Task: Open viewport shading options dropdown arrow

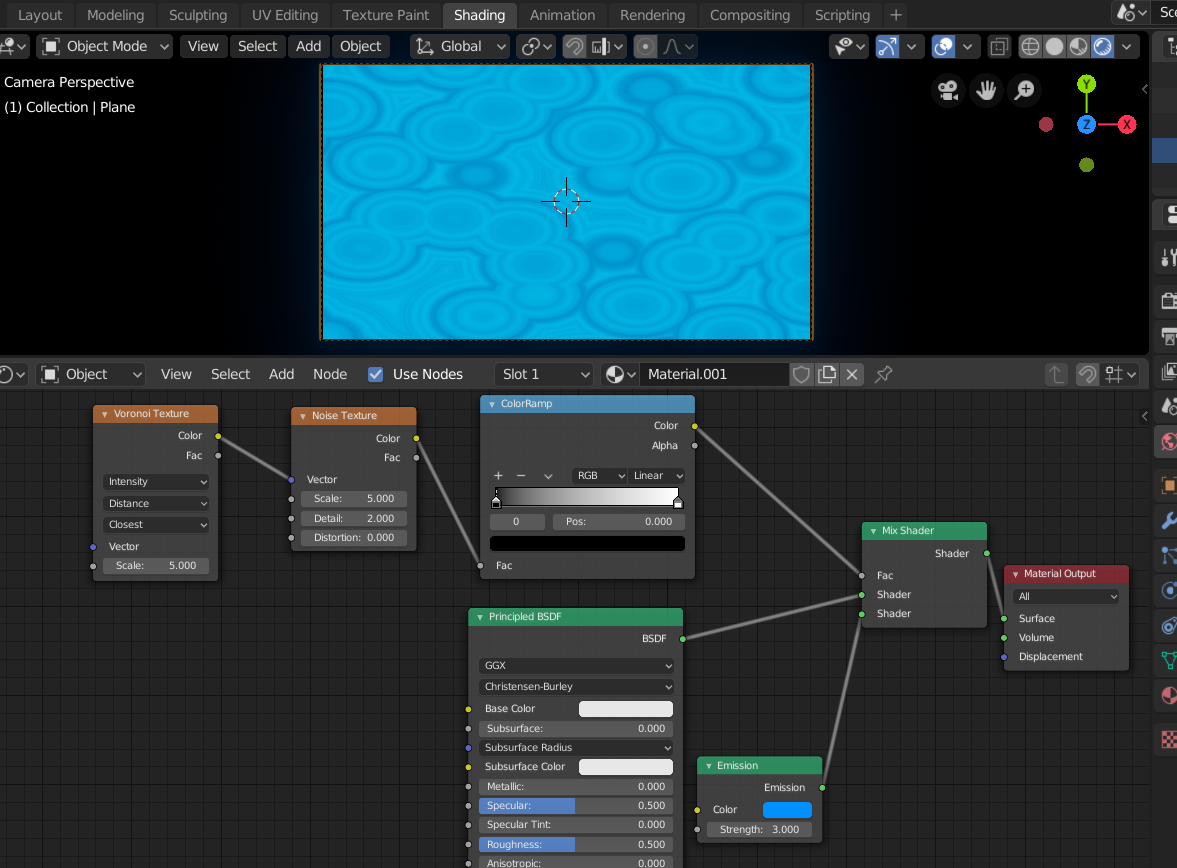Action: coord(1126,47)
